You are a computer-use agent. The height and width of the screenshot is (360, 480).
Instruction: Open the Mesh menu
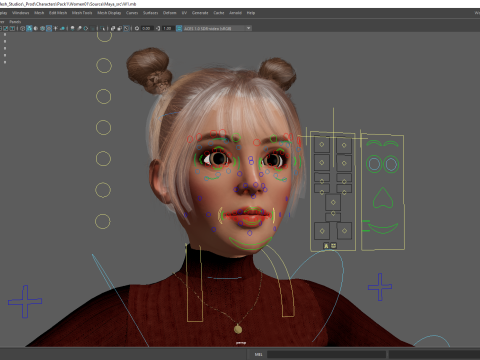tap(39, 13)
